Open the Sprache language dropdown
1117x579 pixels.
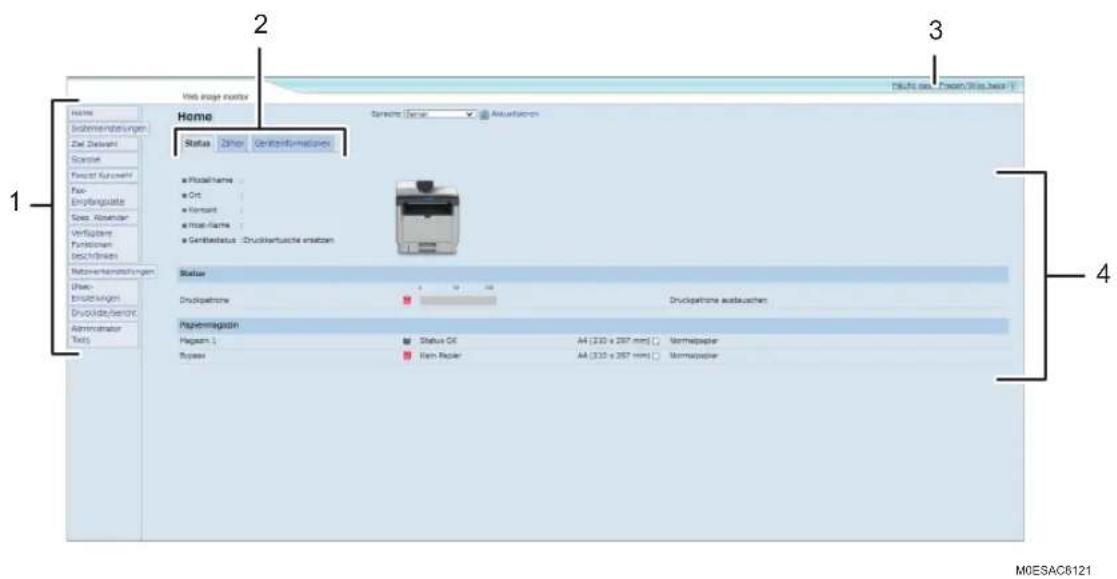pyautogui.click(x=439, y=114)
